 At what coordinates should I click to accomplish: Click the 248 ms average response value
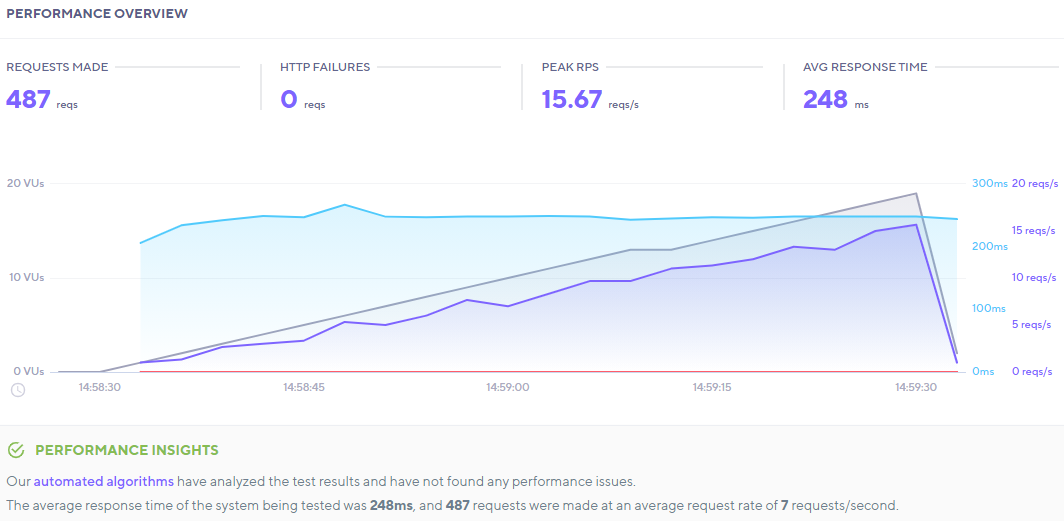[825, 99]
